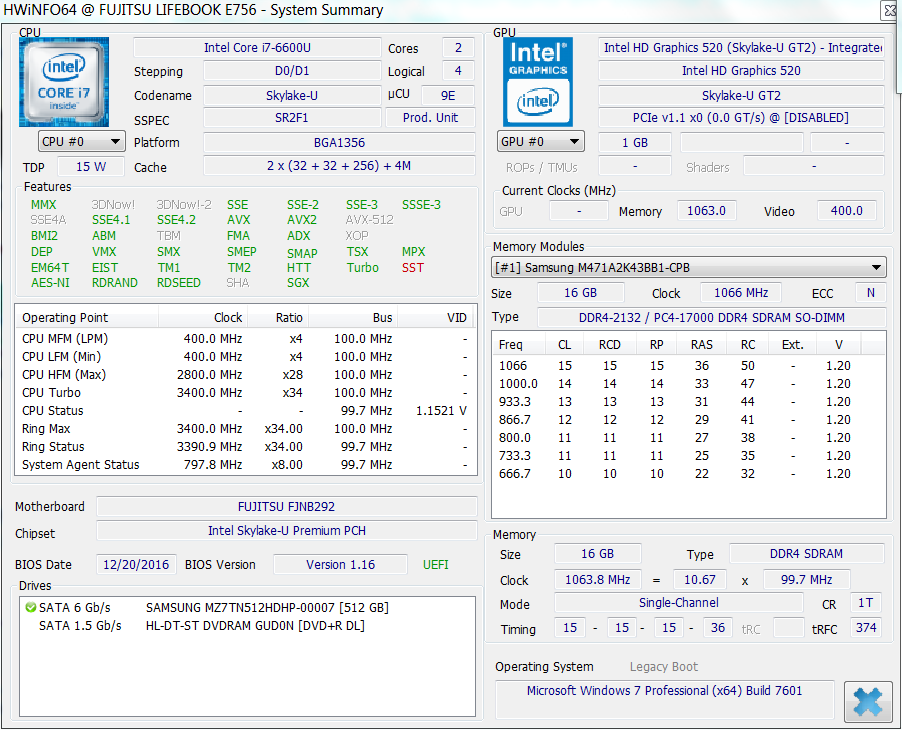Click the Single-Channel mode field

coord(679,603)
